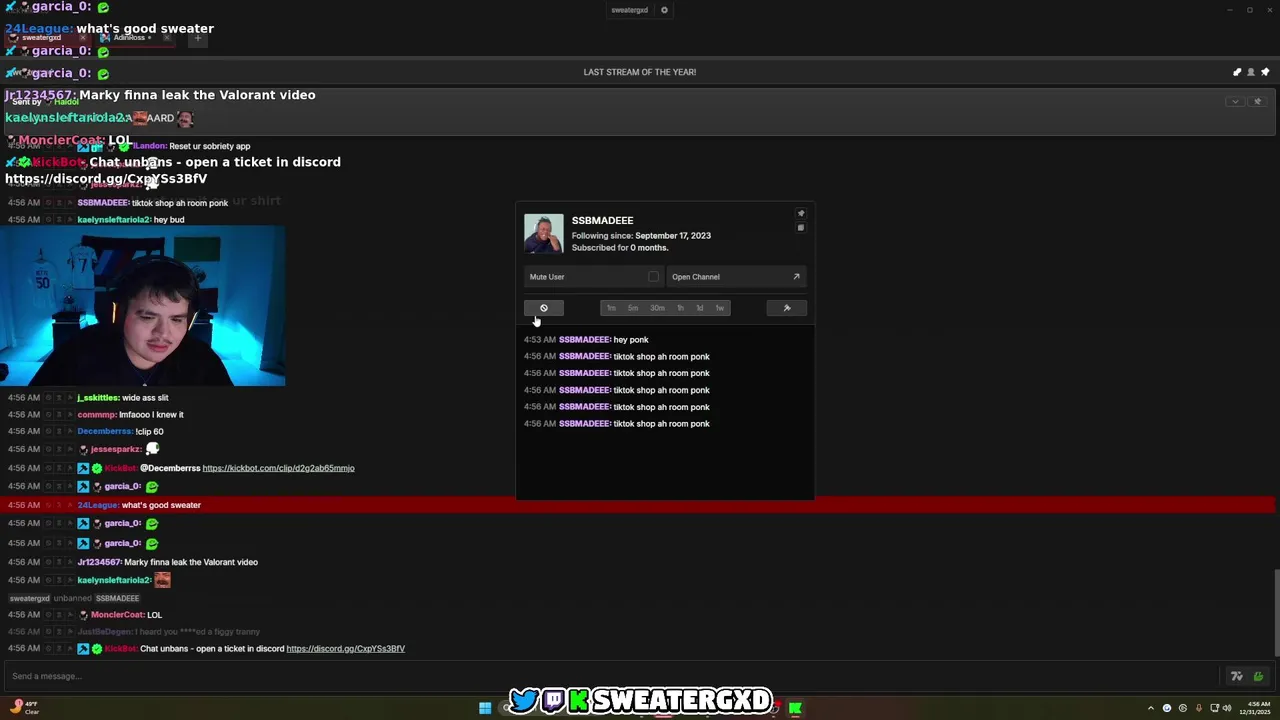
Task: Open the 7TV emote picker
Action: [x=1237, y=676]
